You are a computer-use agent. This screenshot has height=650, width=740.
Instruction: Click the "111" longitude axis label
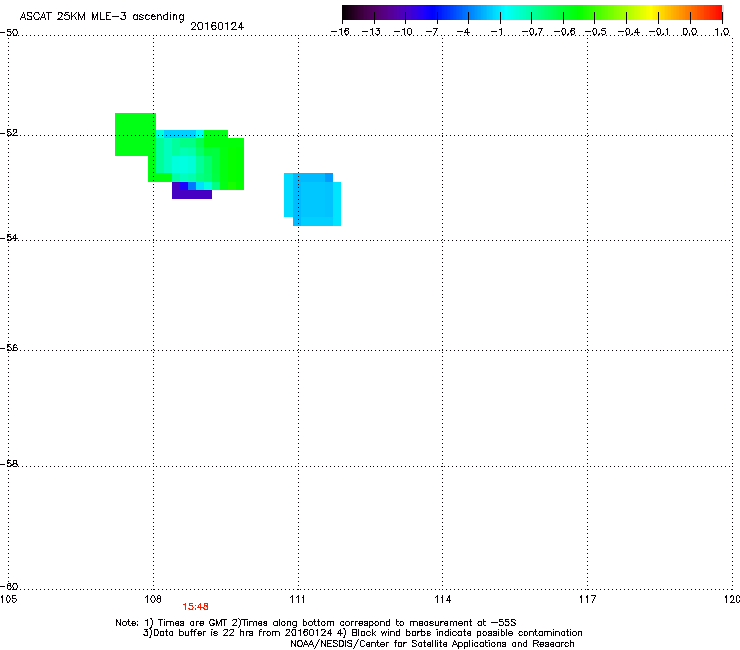[298, 599]
